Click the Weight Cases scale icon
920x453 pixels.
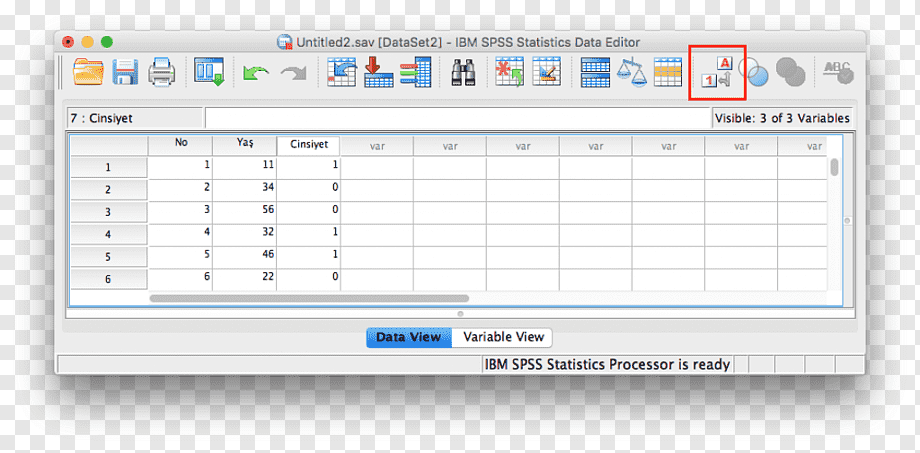631,73
